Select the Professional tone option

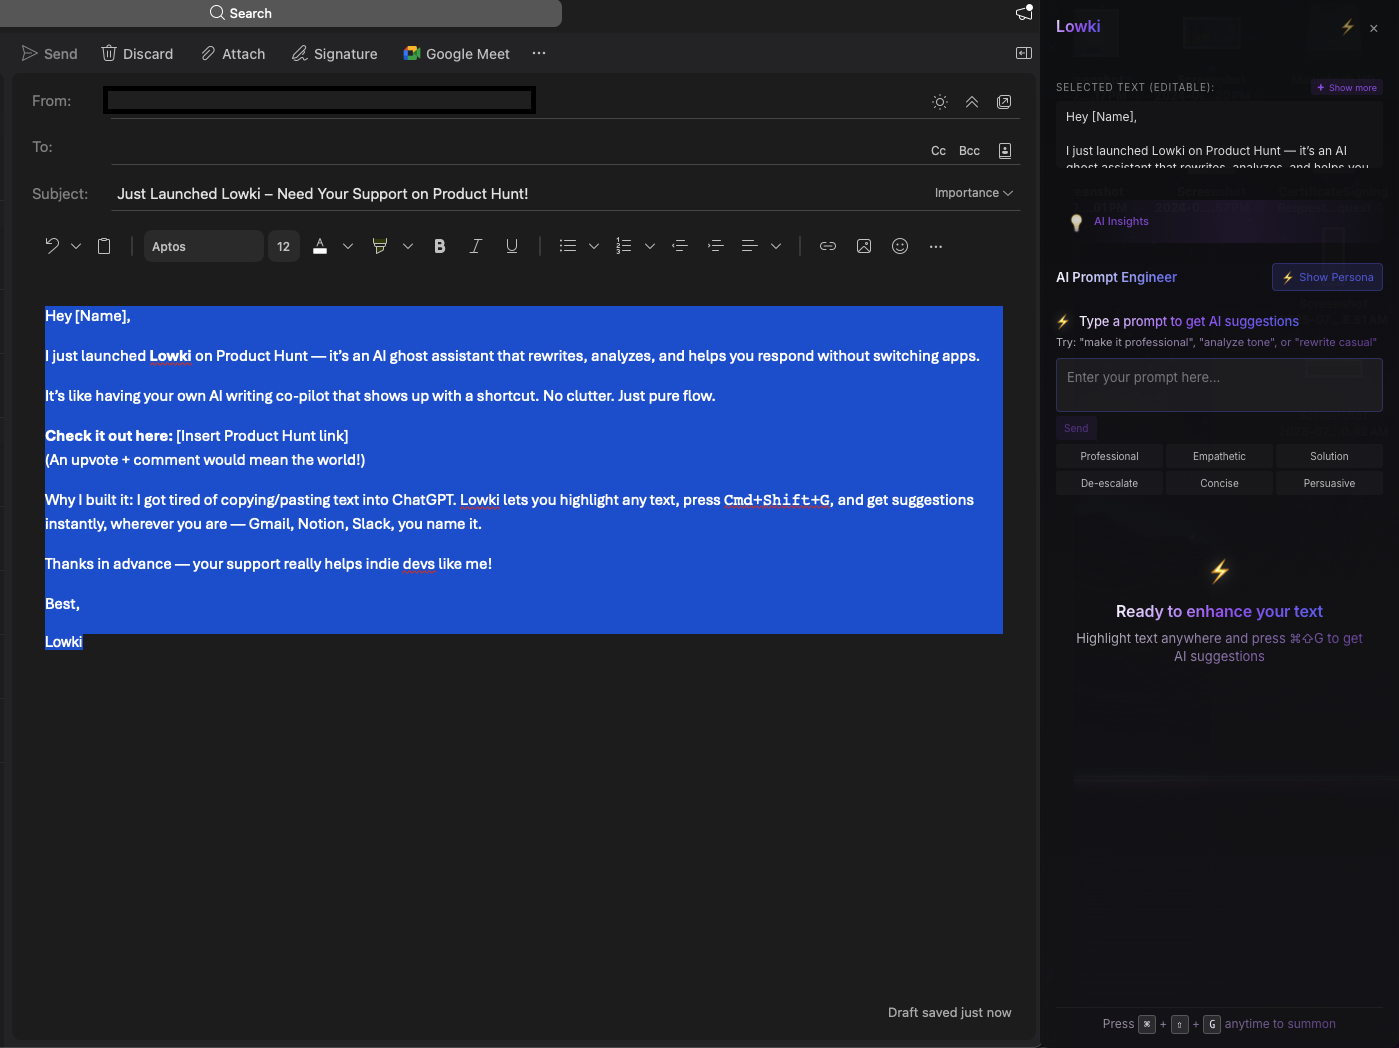coord(1109,456)
